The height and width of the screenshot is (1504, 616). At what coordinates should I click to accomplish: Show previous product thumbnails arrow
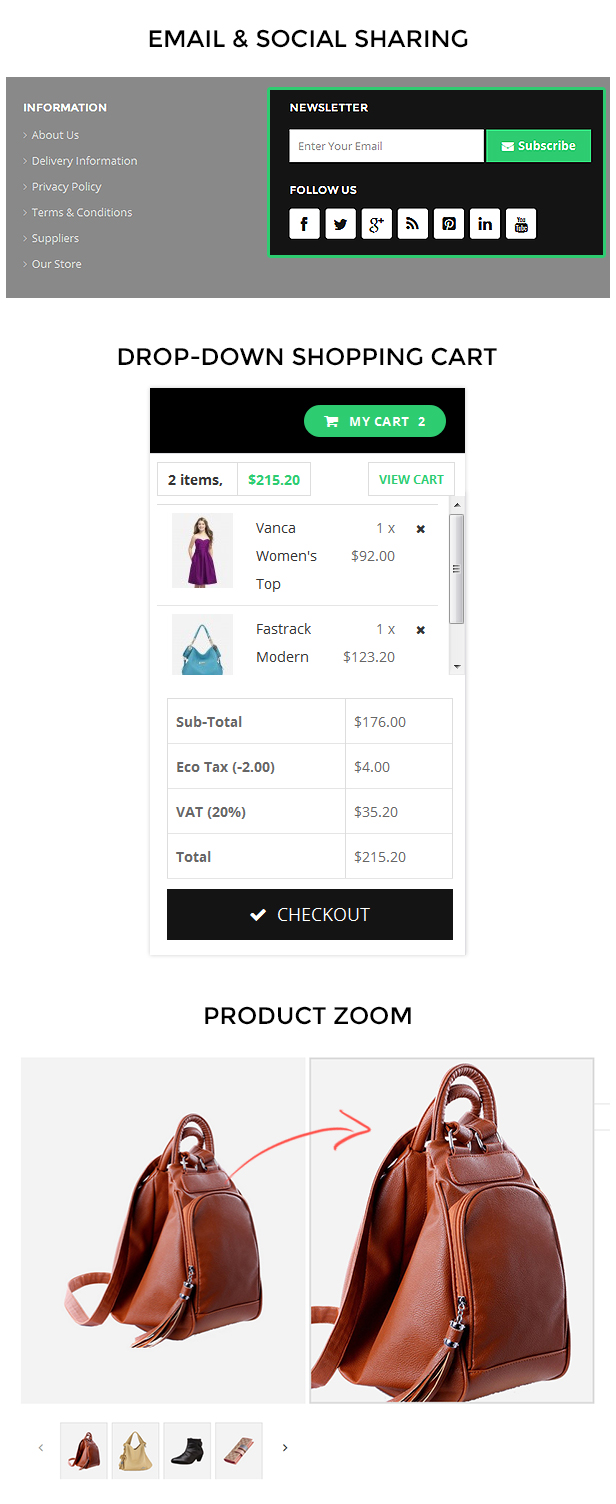click(41, 1448)
